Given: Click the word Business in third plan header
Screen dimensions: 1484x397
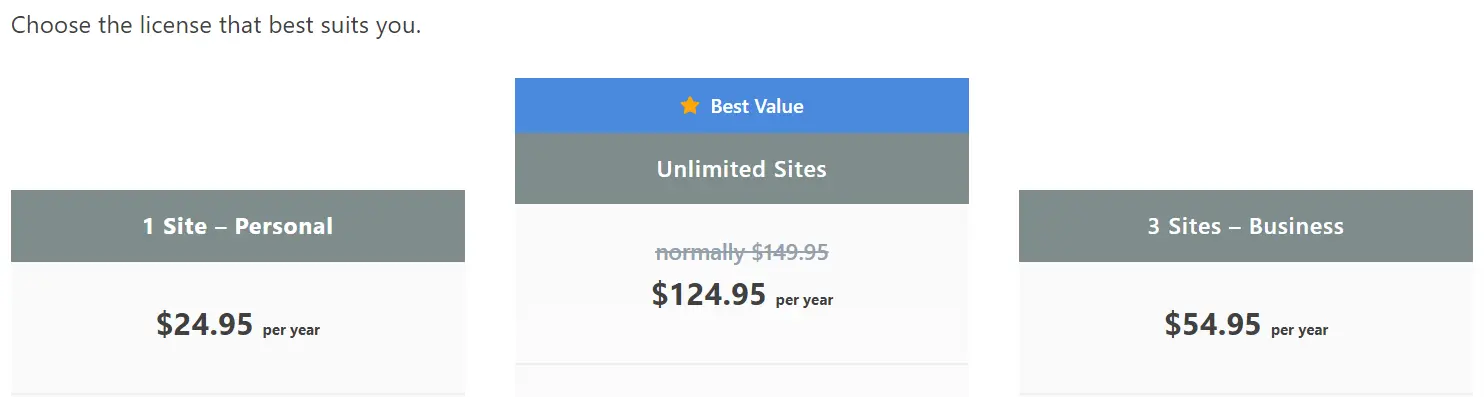Looking at the screenshot, I should pyautogui.click(x=1296, y=226).
